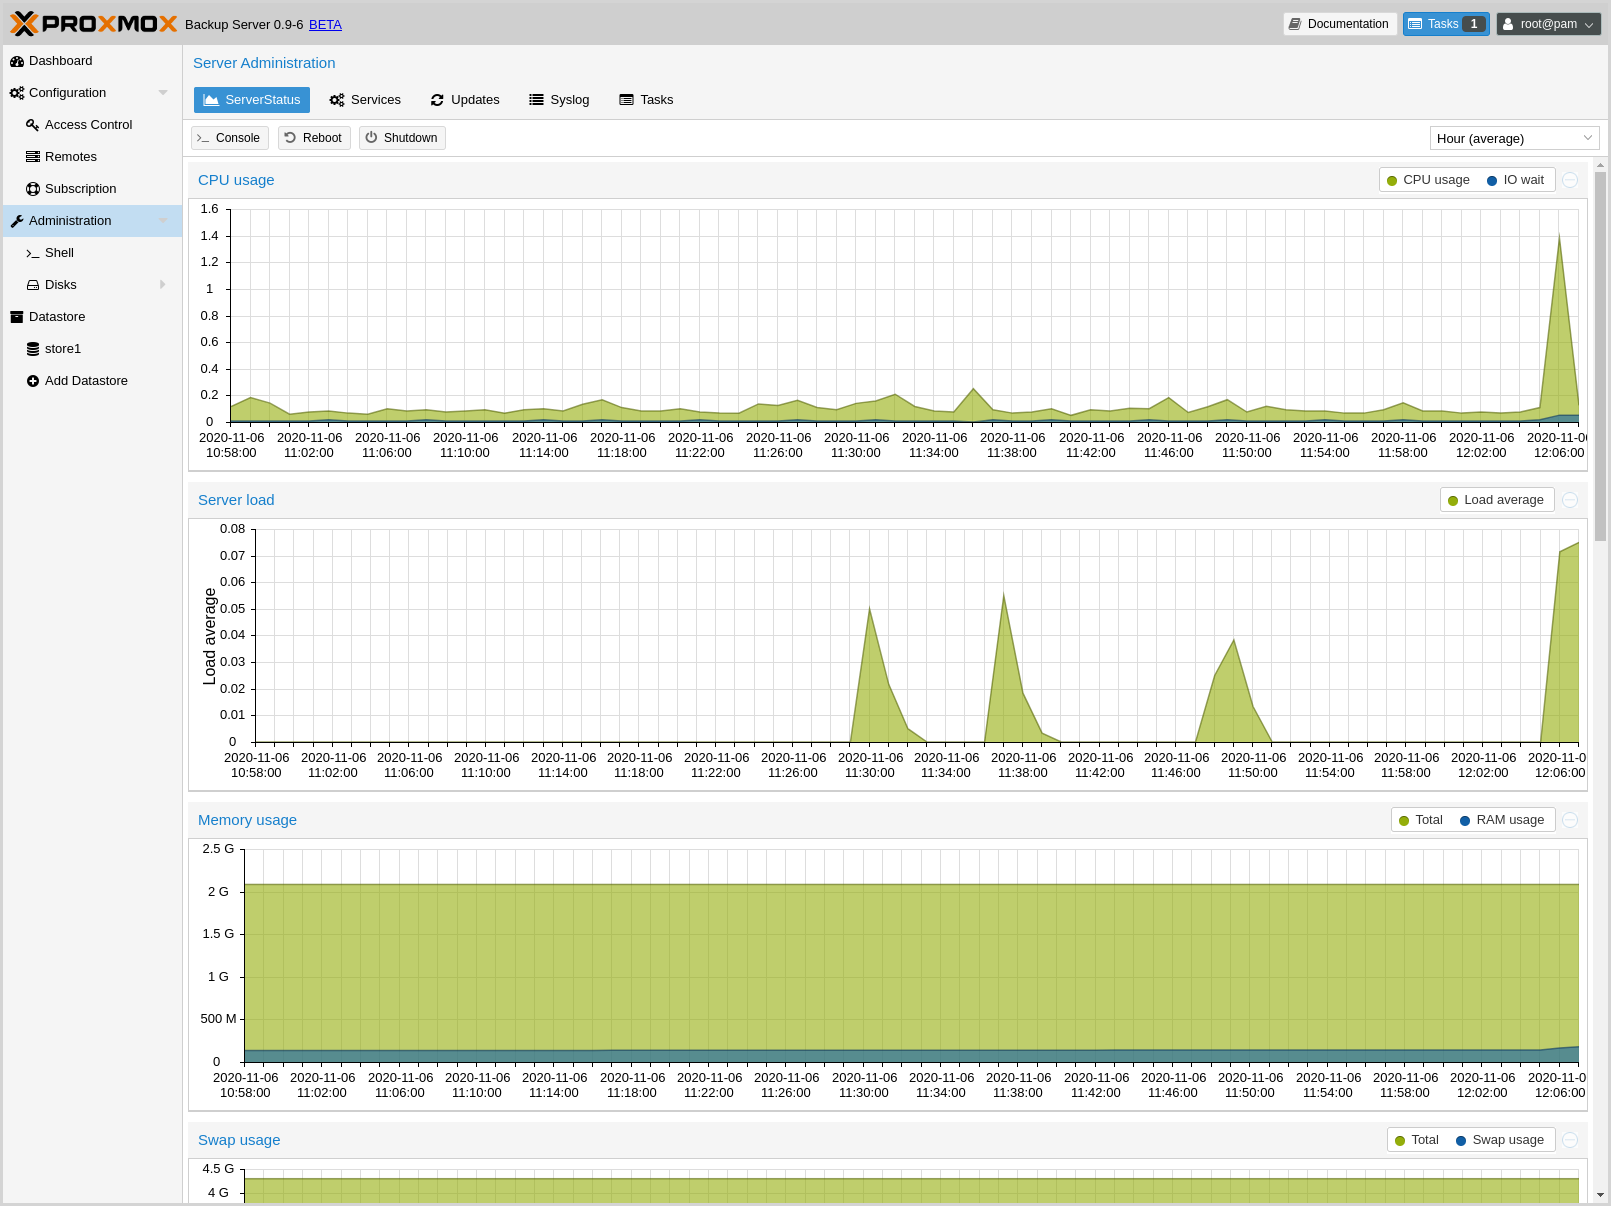Select the Remotes server icon
Viewport: 1611px width, 1206px height.
(x=33, y=157)
